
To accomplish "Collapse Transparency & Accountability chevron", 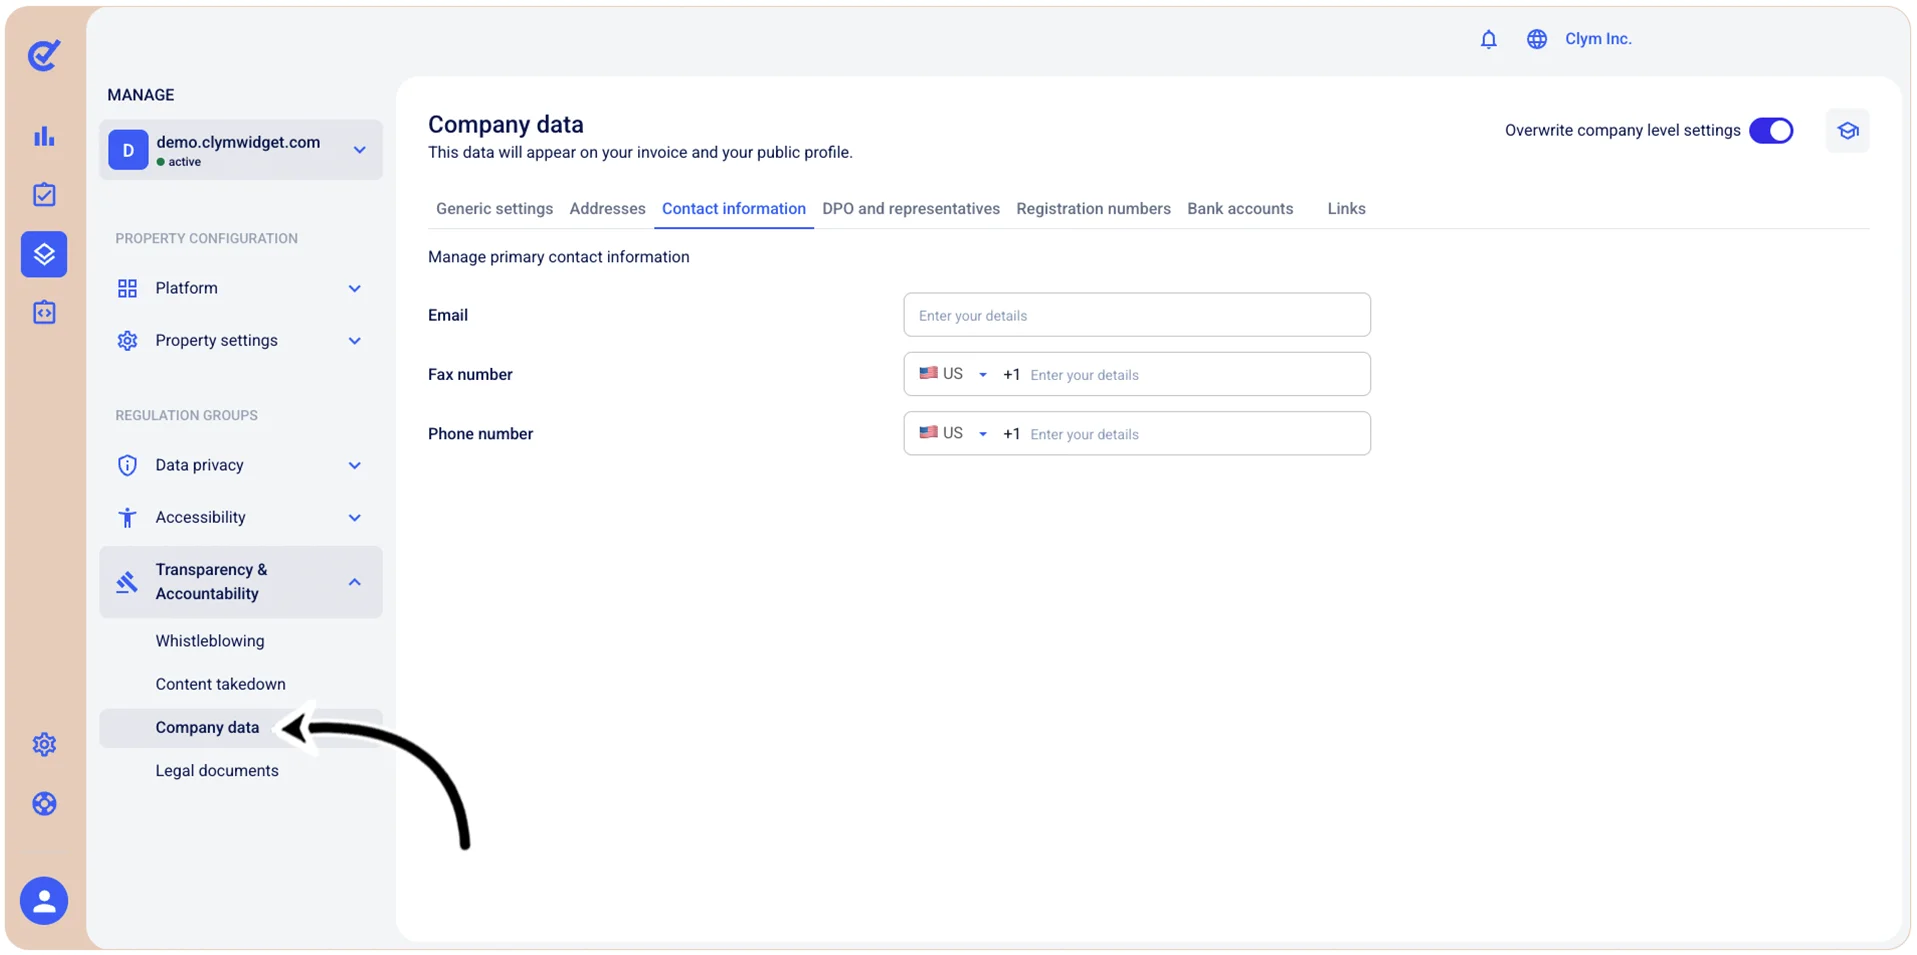I will click(x=354, y=582).
